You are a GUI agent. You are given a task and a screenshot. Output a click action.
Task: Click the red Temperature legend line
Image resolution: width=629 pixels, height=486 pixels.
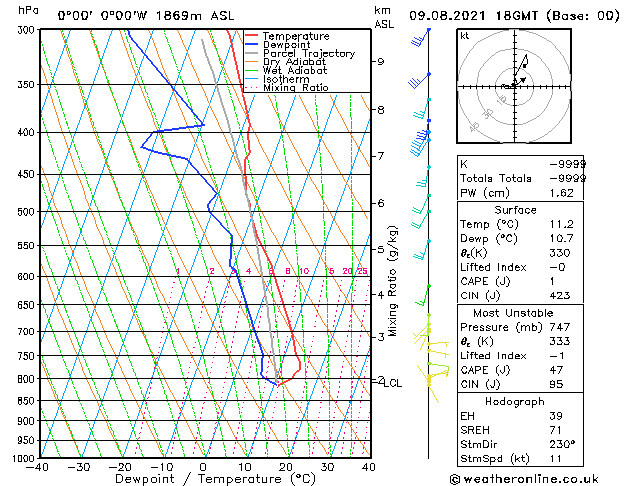click(x=252, y=36)
